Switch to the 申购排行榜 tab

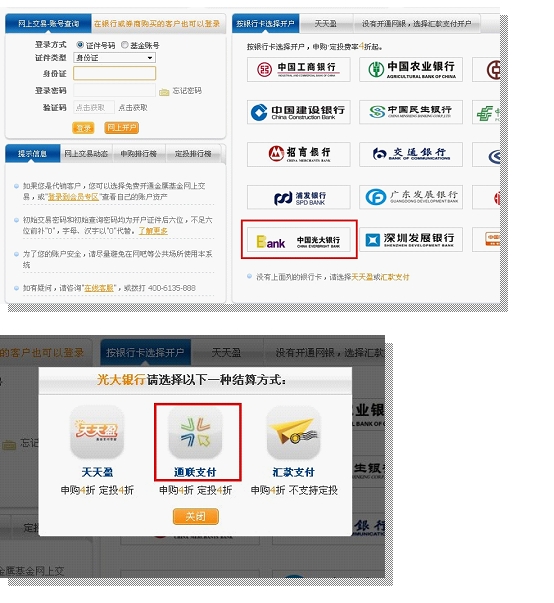139,153
